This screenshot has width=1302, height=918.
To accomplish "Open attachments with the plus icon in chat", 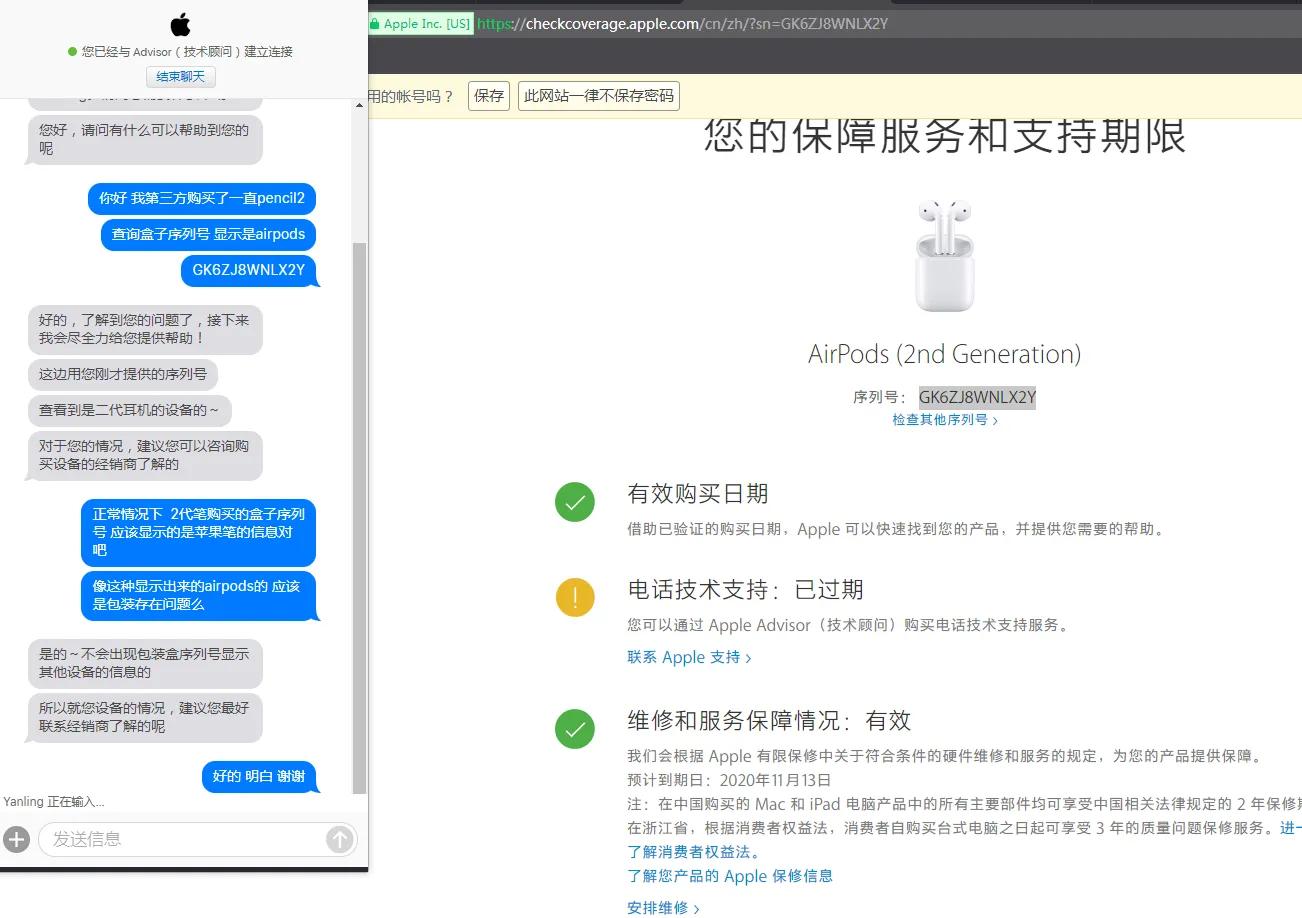I will [16, 840].
